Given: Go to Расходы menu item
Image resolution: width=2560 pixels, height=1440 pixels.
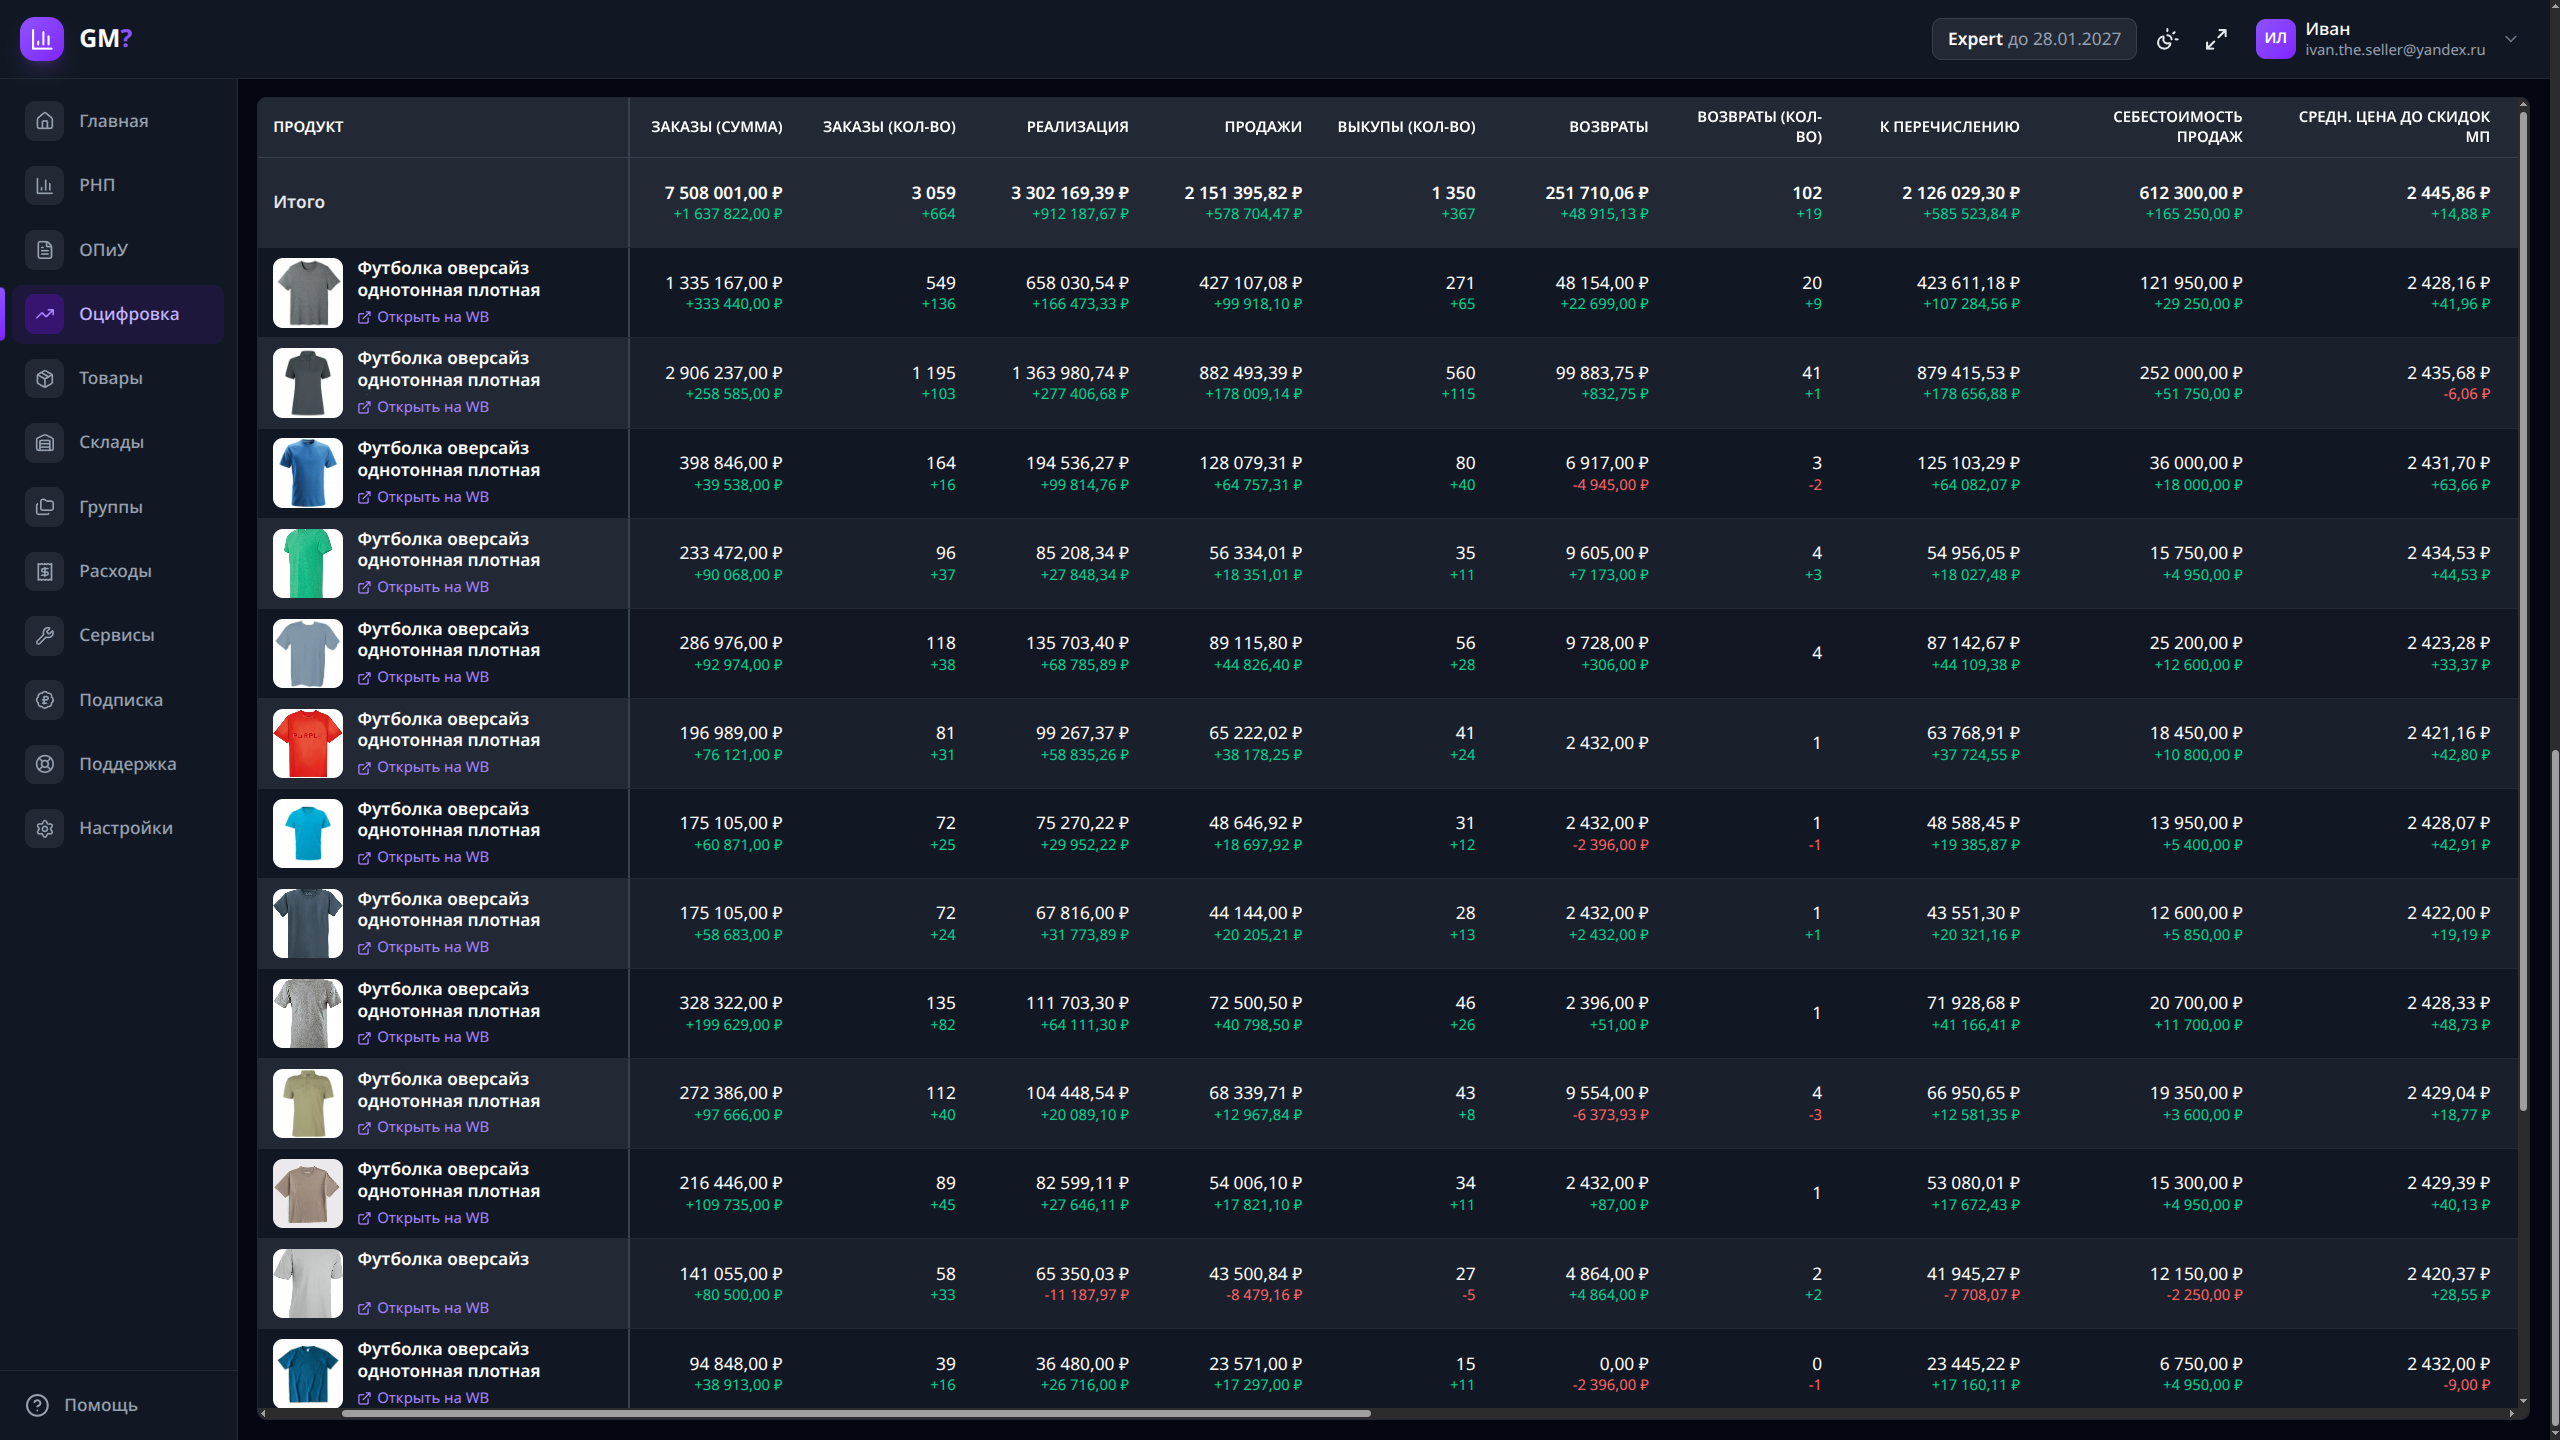Looking at the screenshot, I should pyautogui.click(x=115, y=571).
